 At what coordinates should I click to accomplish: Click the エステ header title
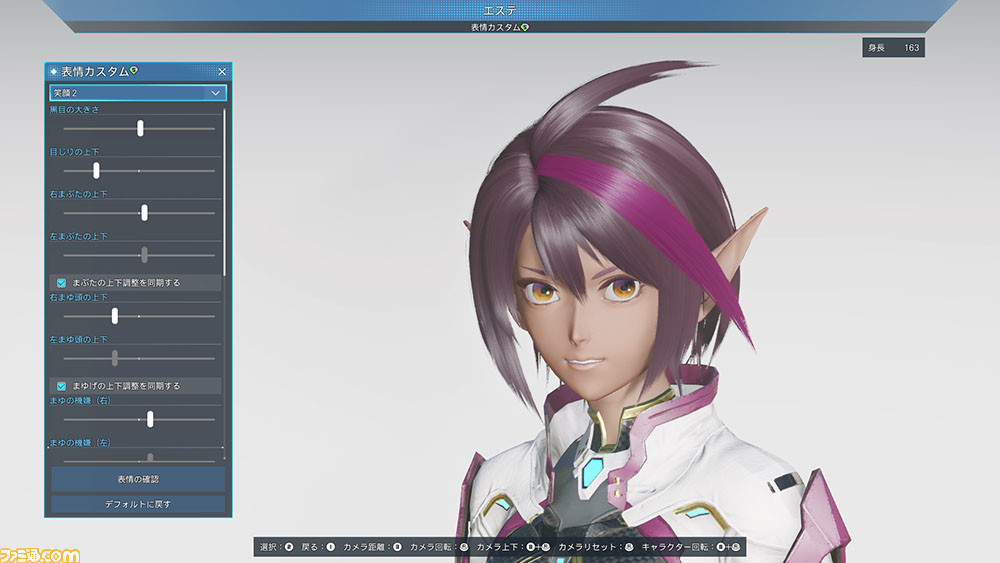pos(500,11)
